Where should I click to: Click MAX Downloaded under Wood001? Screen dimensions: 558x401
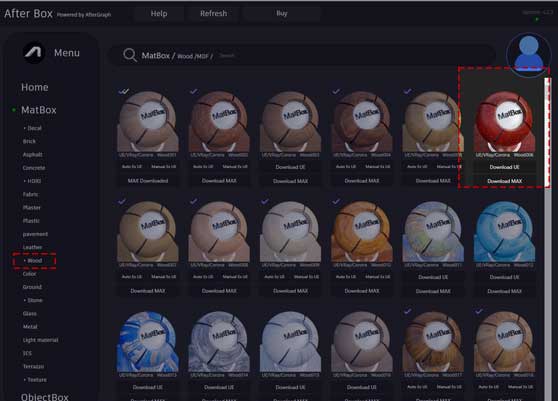tap(148, 181)
